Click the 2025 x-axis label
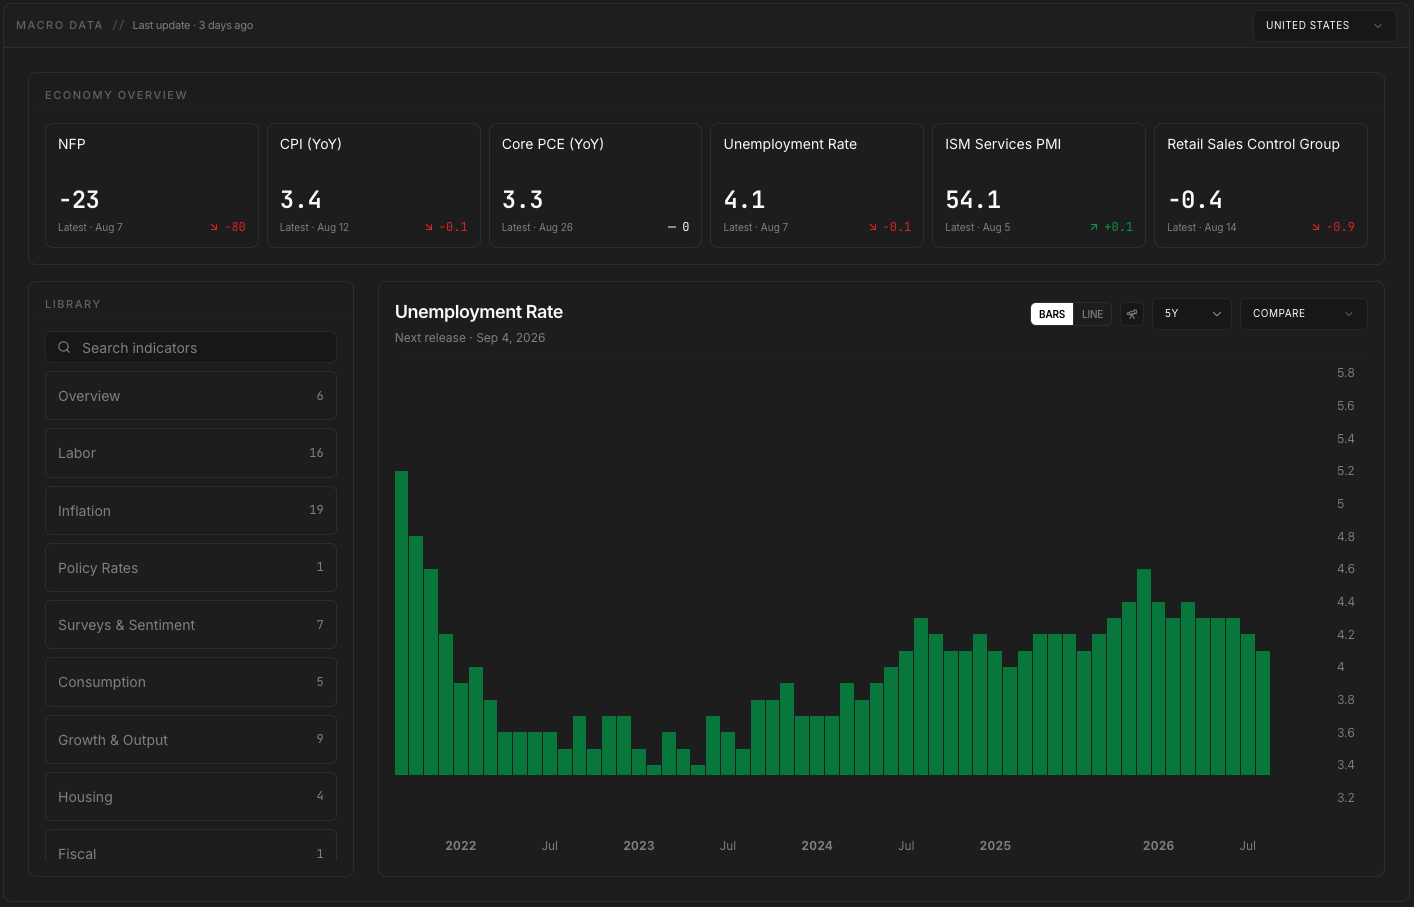 (995, 846)
